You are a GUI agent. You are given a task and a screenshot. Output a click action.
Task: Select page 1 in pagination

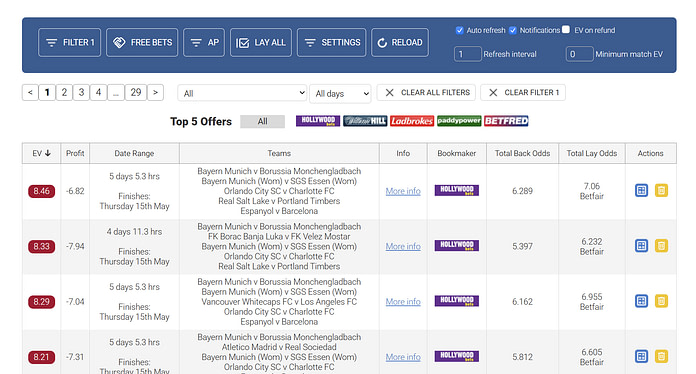(47, 92)
